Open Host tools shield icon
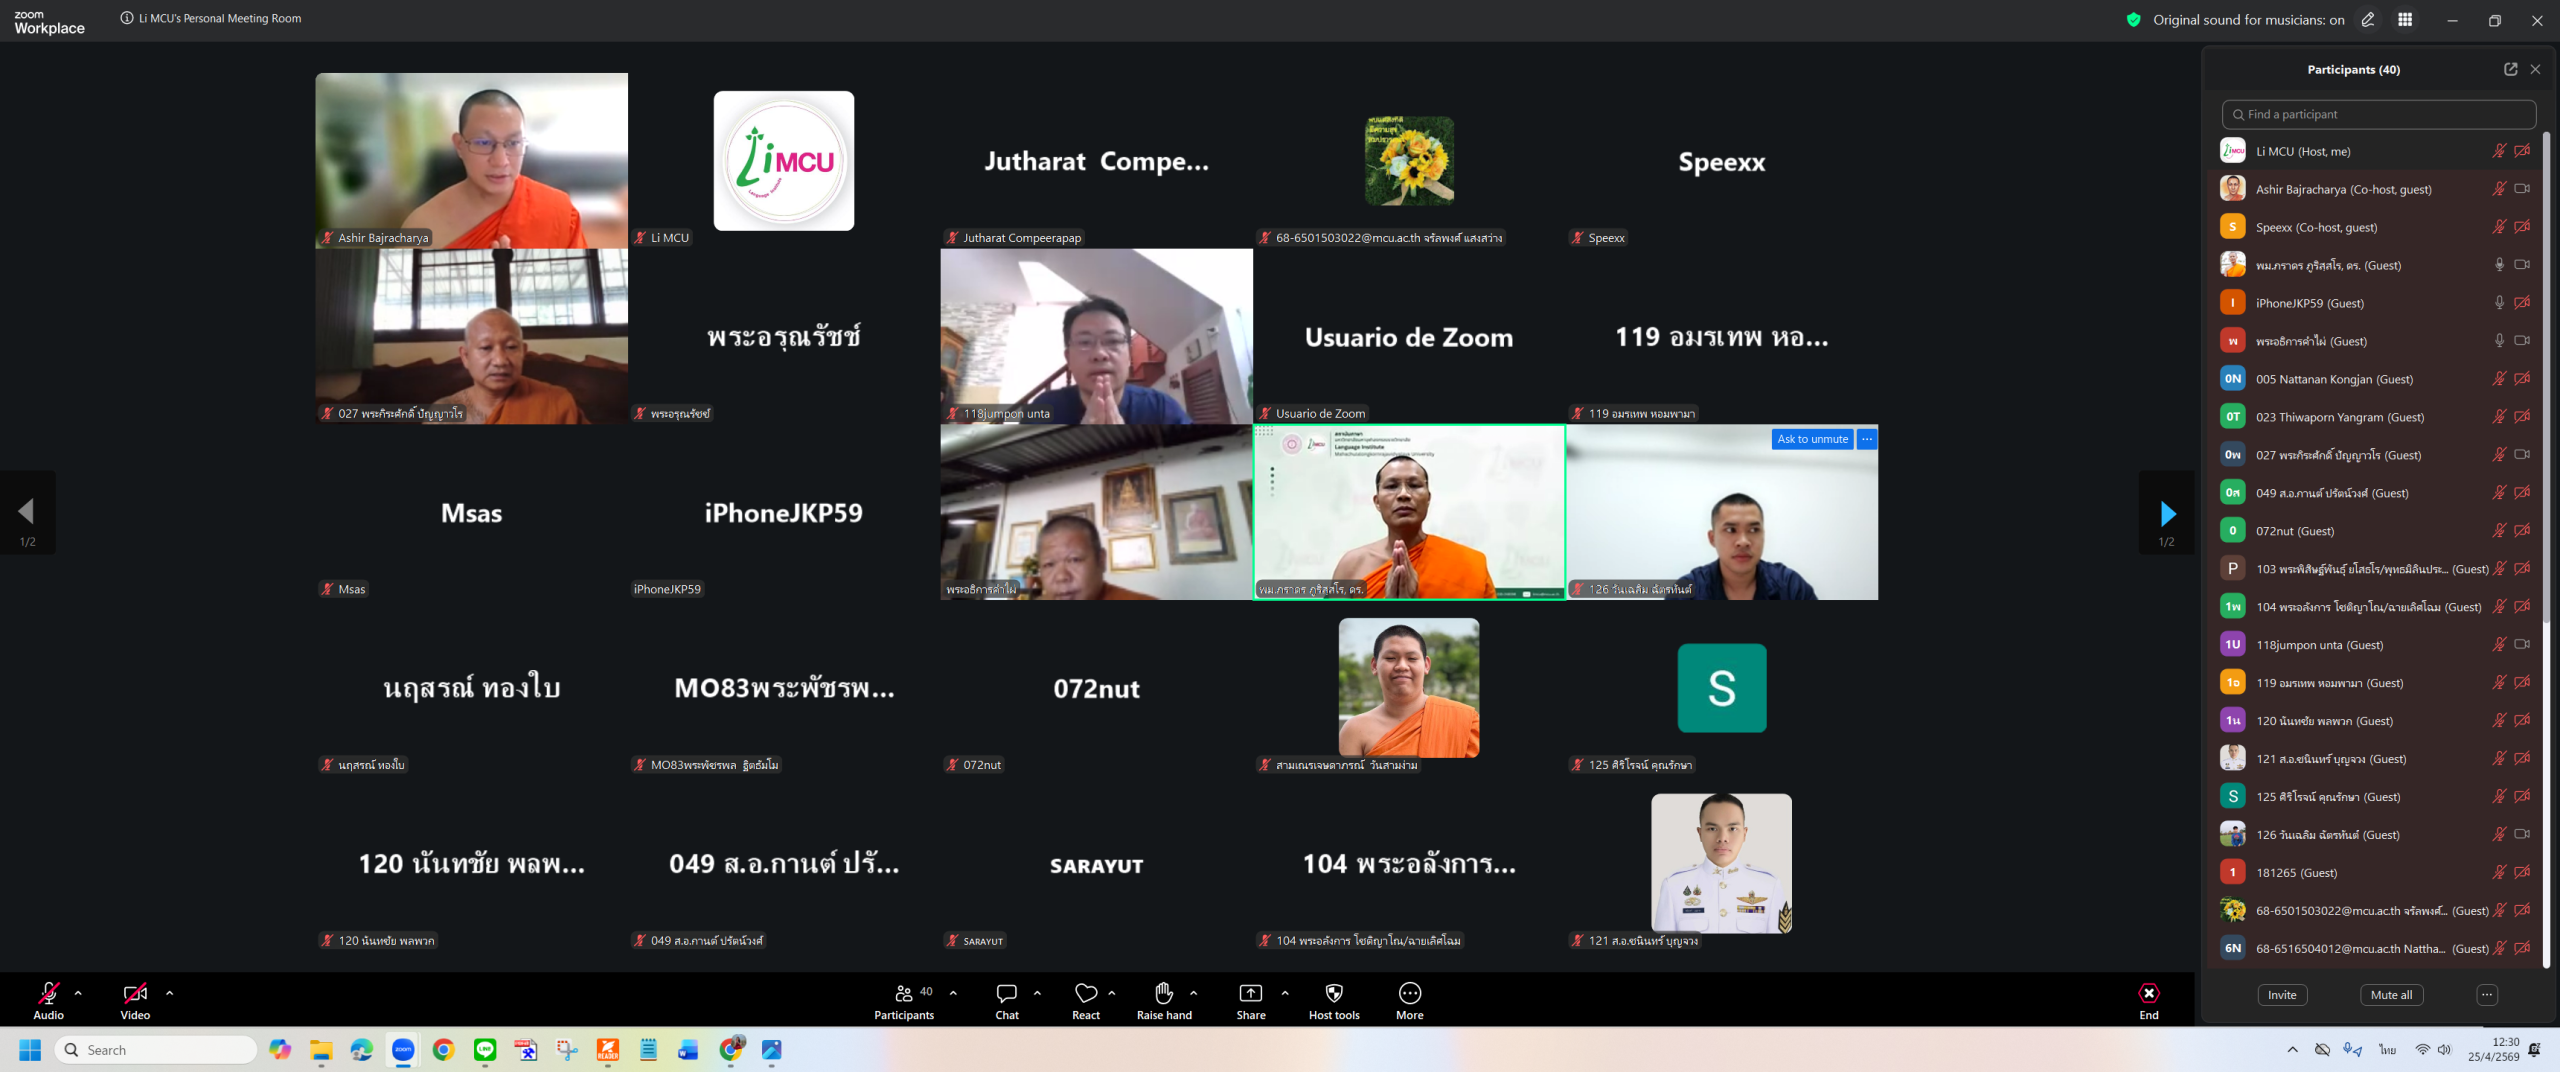Screen dimensions: 2560x1072 [x=1333, y=999]
